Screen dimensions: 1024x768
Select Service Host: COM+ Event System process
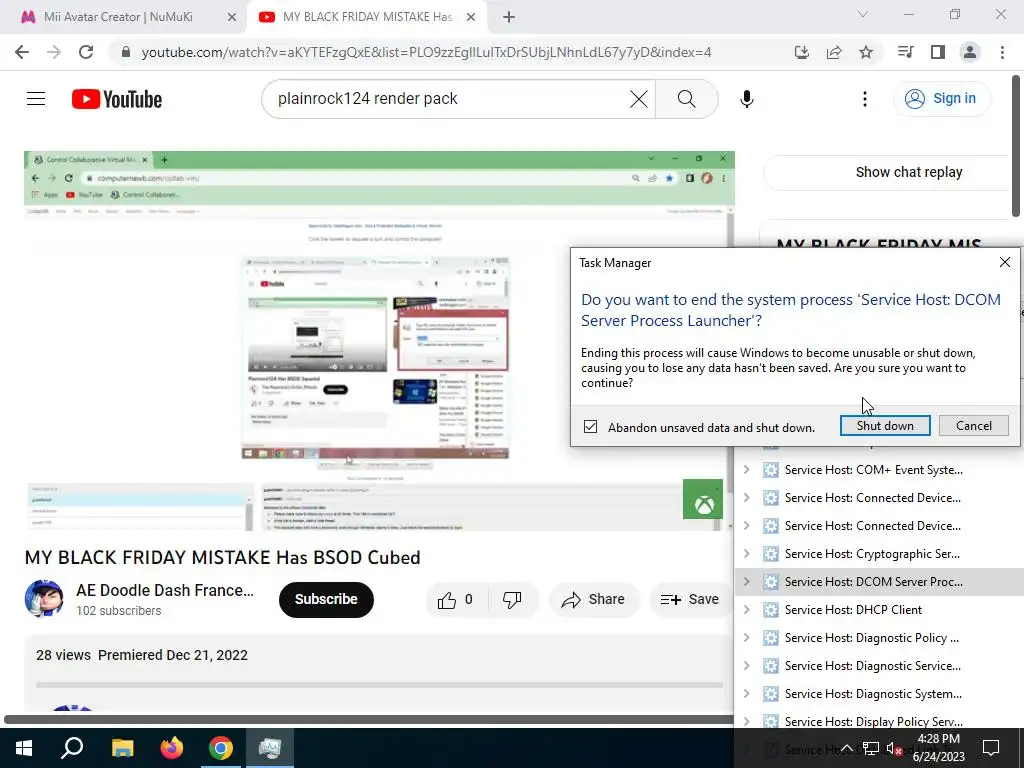tap(873, 470)
